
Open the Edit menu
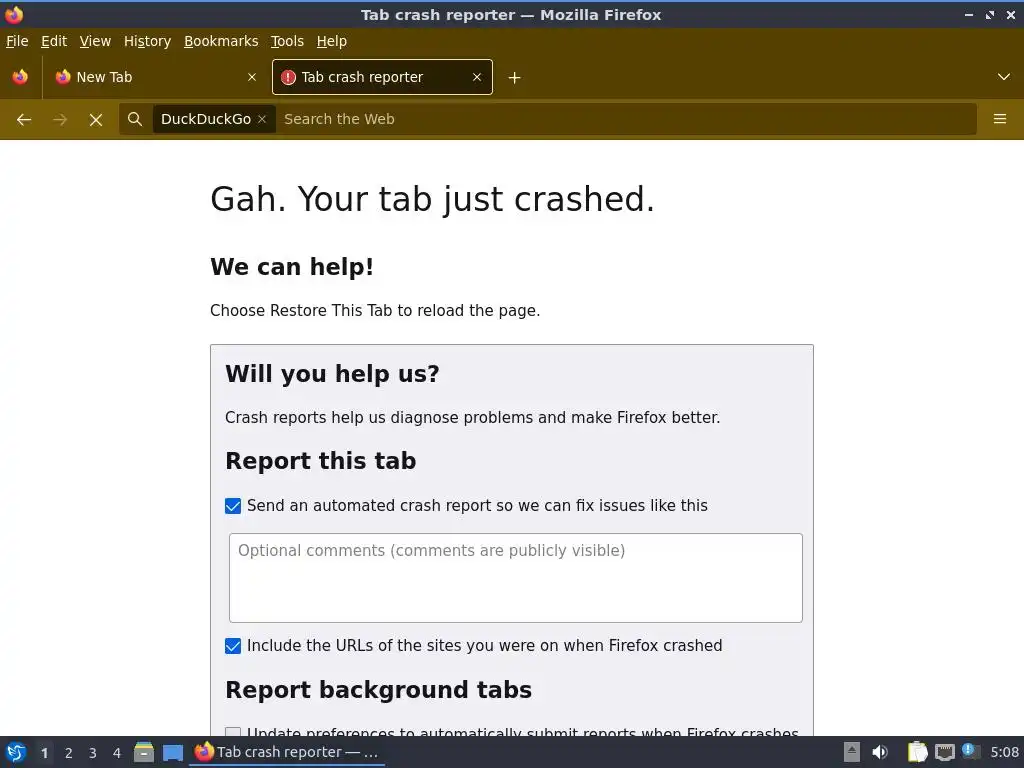pos(54,41)
